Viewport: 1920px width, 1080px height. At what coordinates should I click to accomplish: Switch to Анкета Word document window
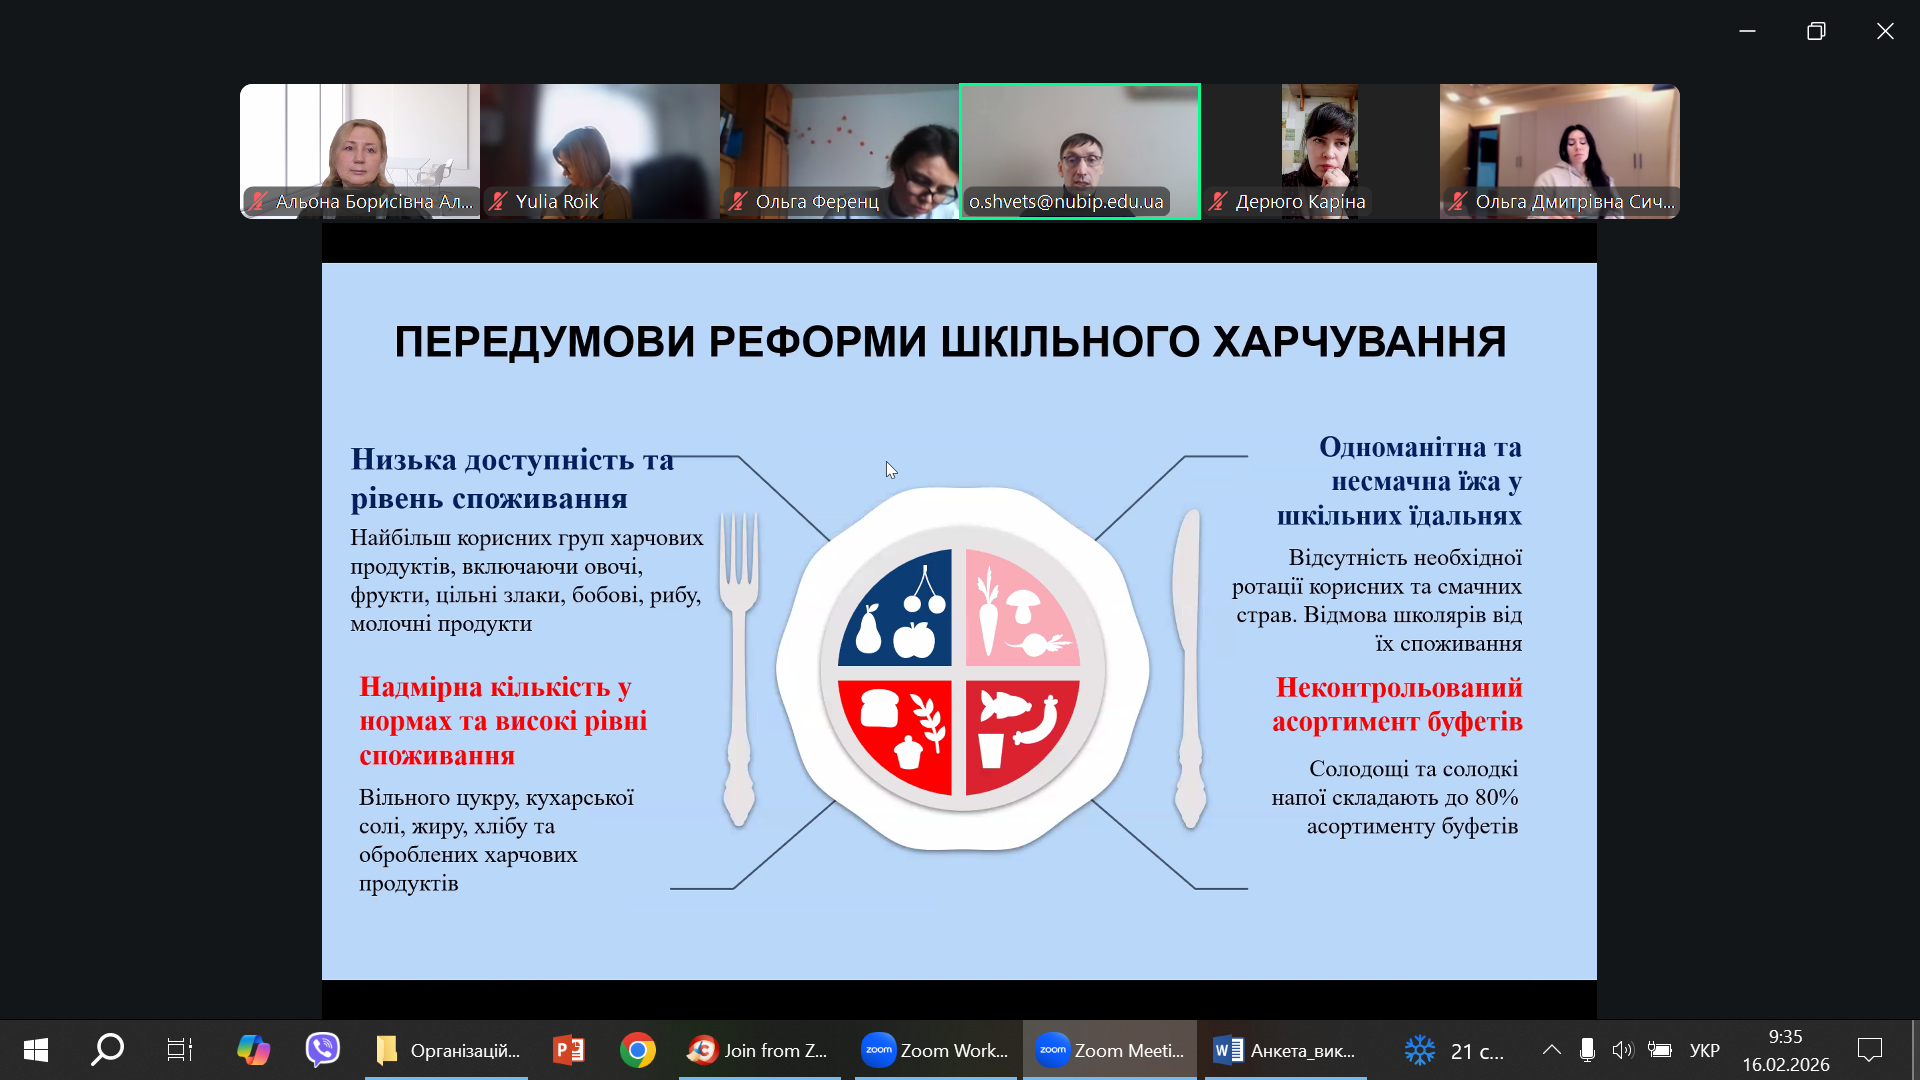[x=1285, y=1050]
